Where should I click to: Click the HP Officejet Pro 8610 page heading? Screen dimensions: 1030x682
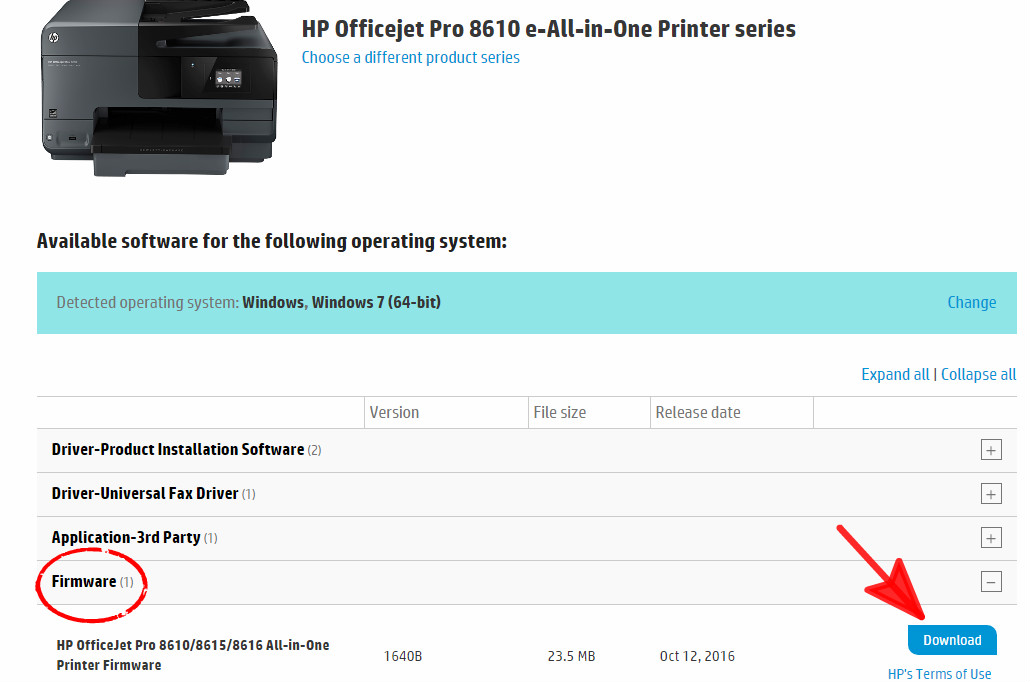point(549,29)
